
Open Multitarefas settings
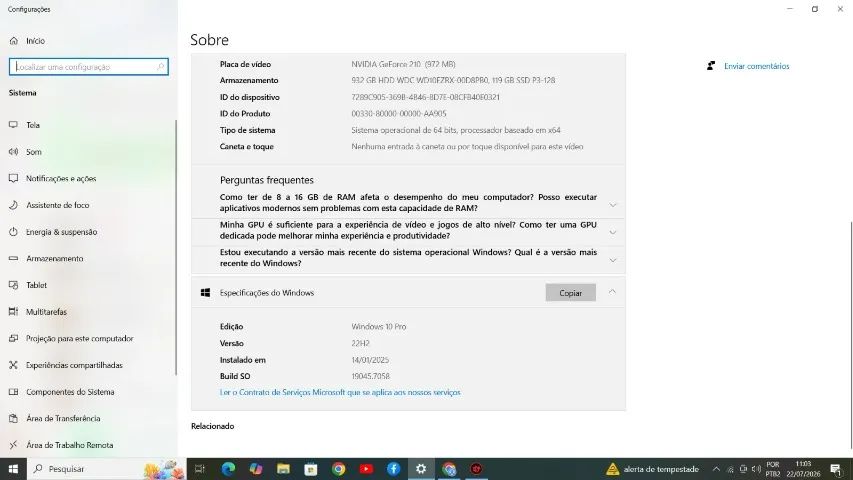tap(38, 312)
